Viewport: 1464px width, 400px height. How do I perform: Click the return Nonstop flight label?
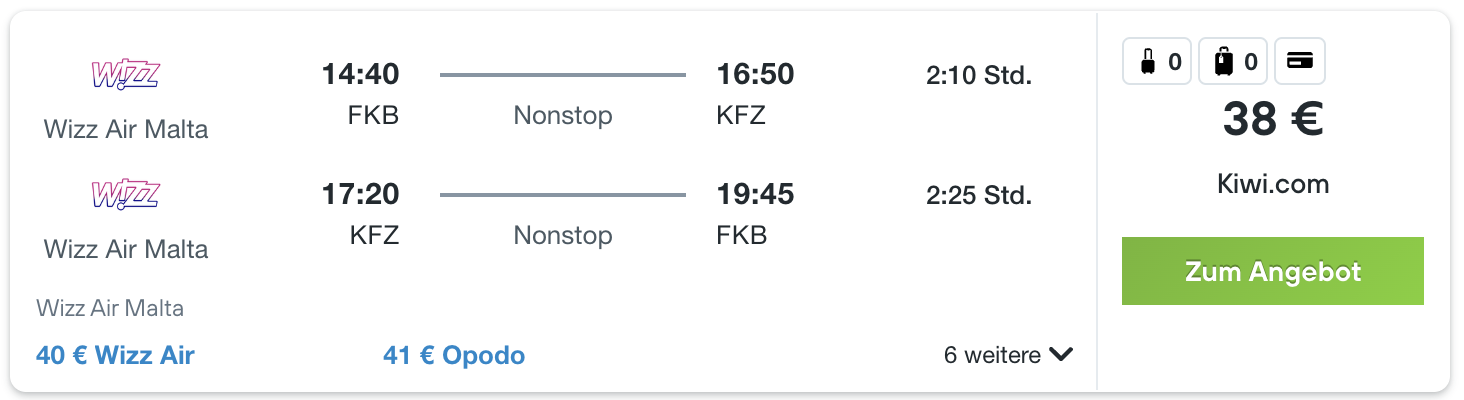pos(563,236)
